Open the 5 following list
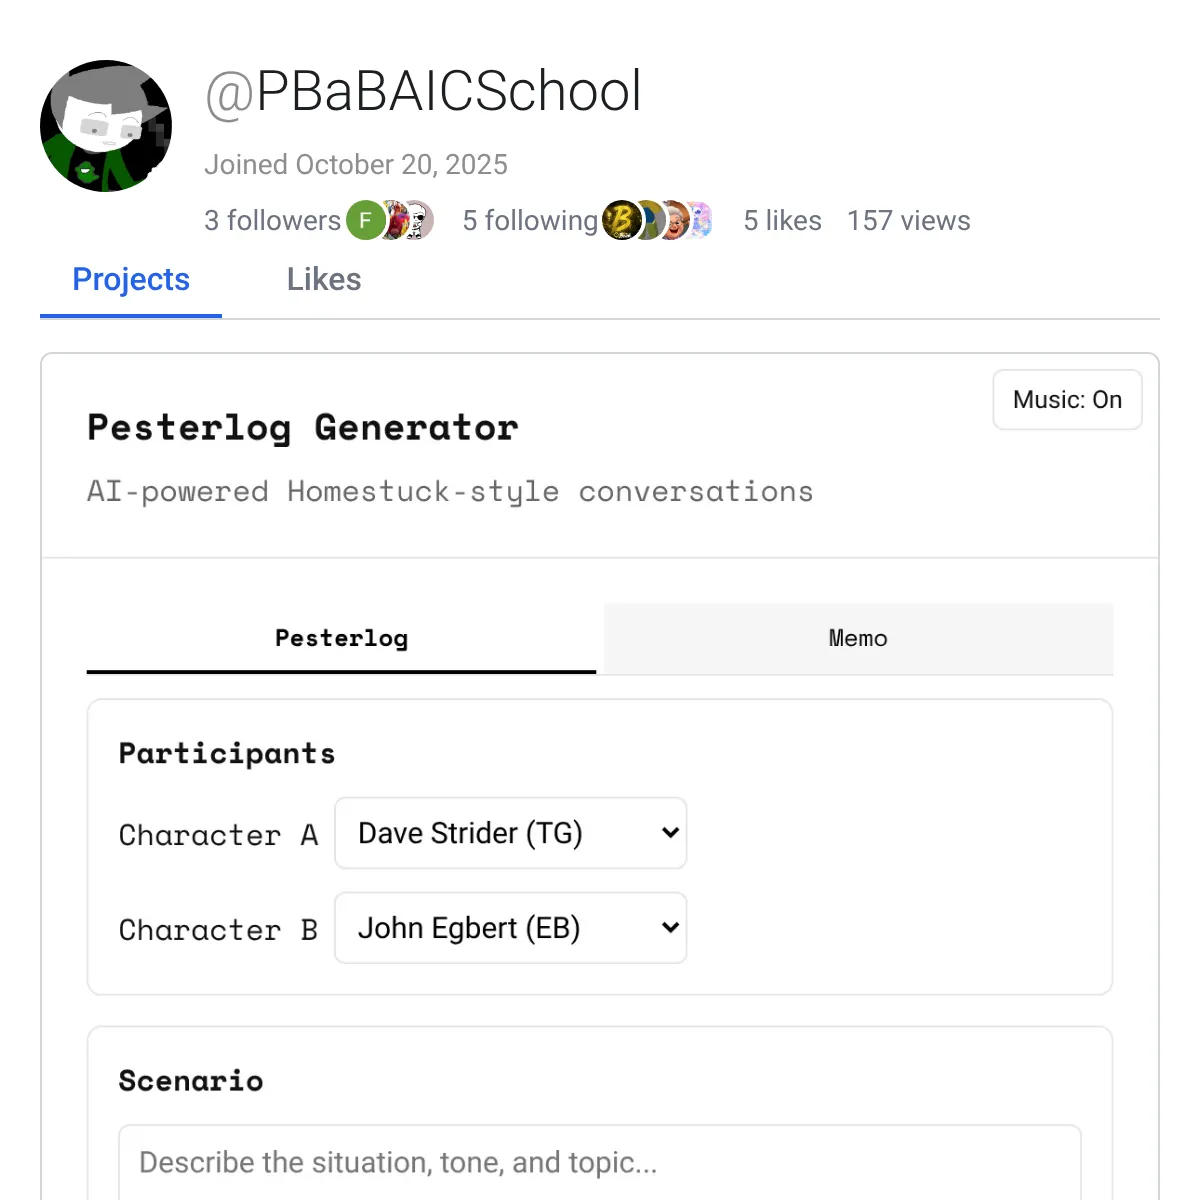The height and width of the screenshot is (1200, 1200). [530, 221]
